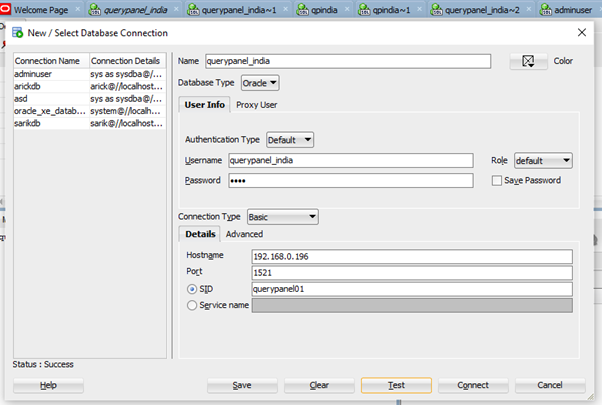This screenshot has height=405, width=602.
Task: Select the adminuser connection row
Action: 89,74
